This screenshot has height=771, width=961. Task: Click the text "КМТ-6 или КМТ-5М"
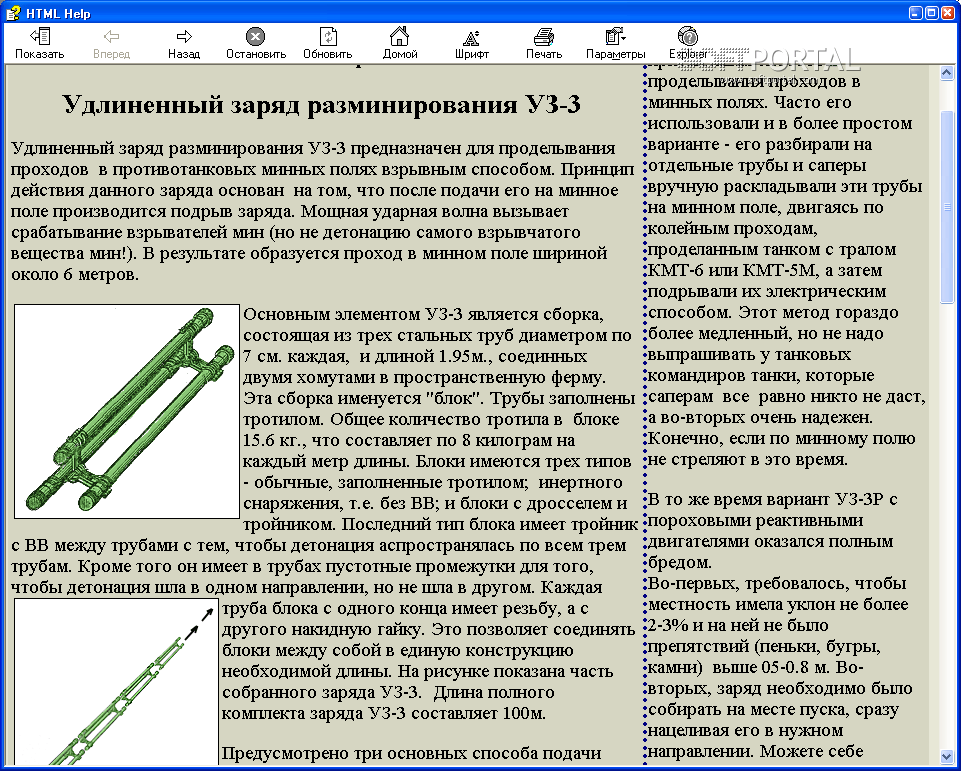pos(734,270)
